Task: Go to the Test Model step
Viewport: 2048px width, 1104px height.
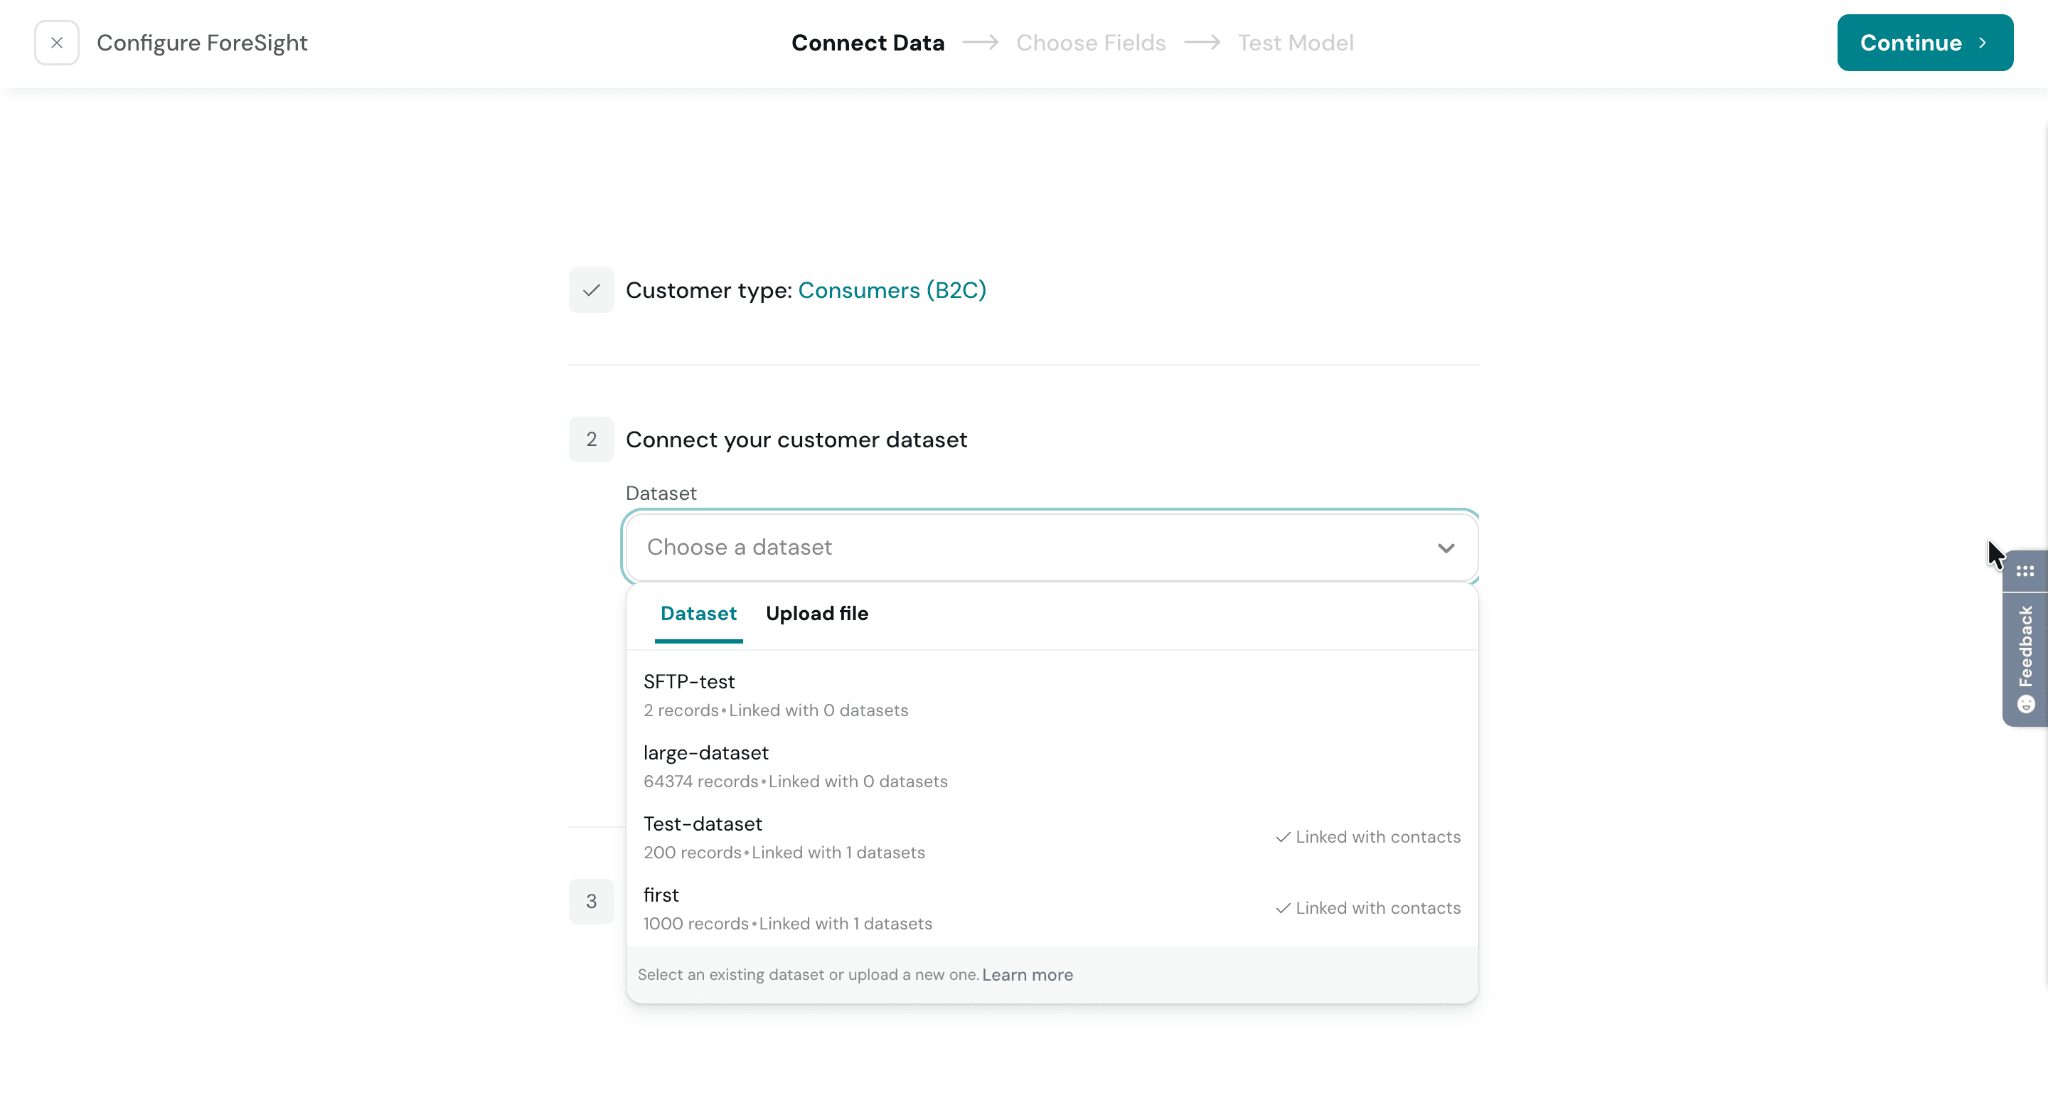Action: pyautogui.click(x=1296, y=43)
